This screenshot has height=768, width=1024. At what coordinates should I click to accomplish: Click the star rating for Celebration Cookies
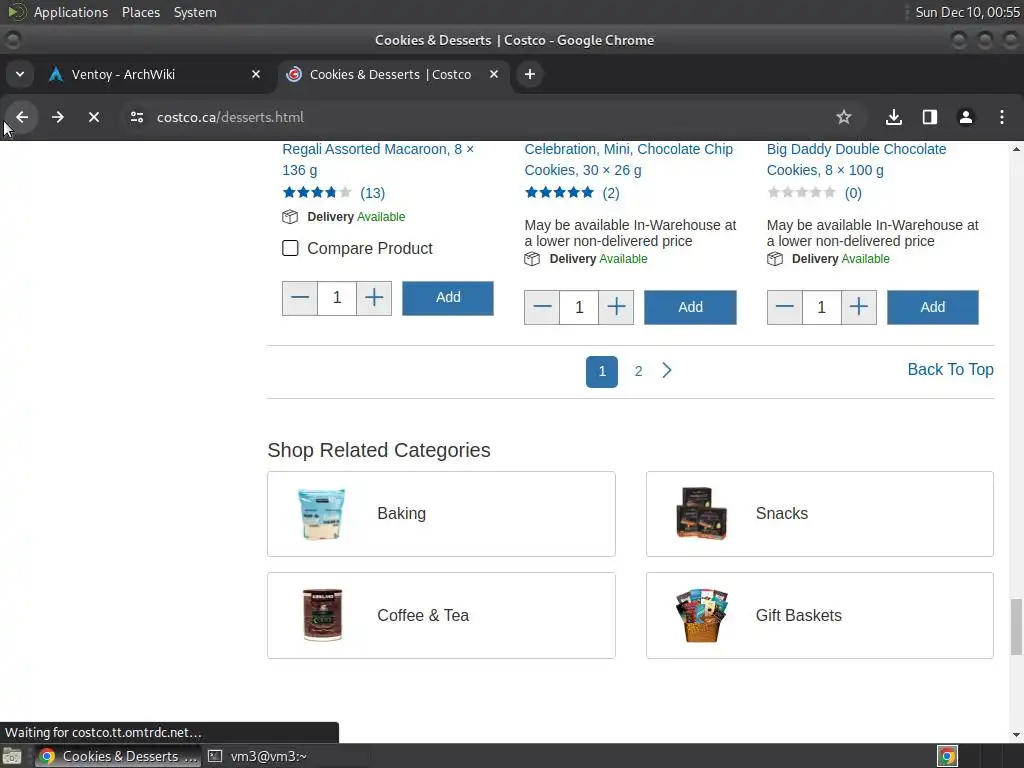[560, 193]
